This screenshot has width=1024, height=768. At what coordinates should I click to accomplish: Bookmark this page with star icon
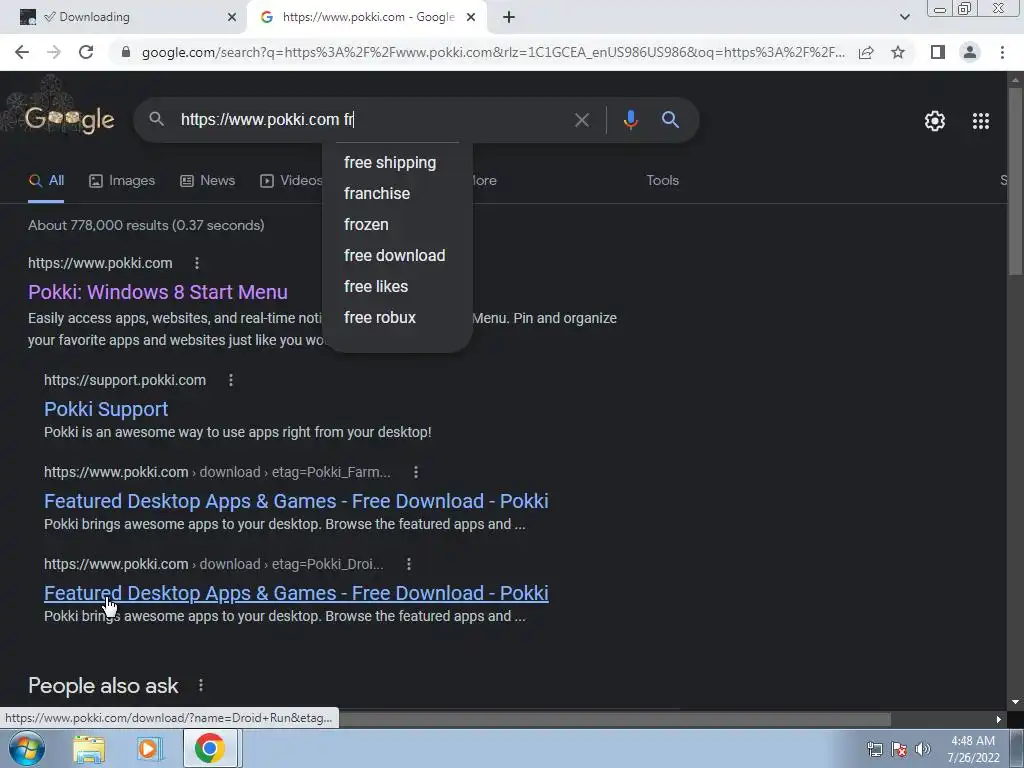898,52
